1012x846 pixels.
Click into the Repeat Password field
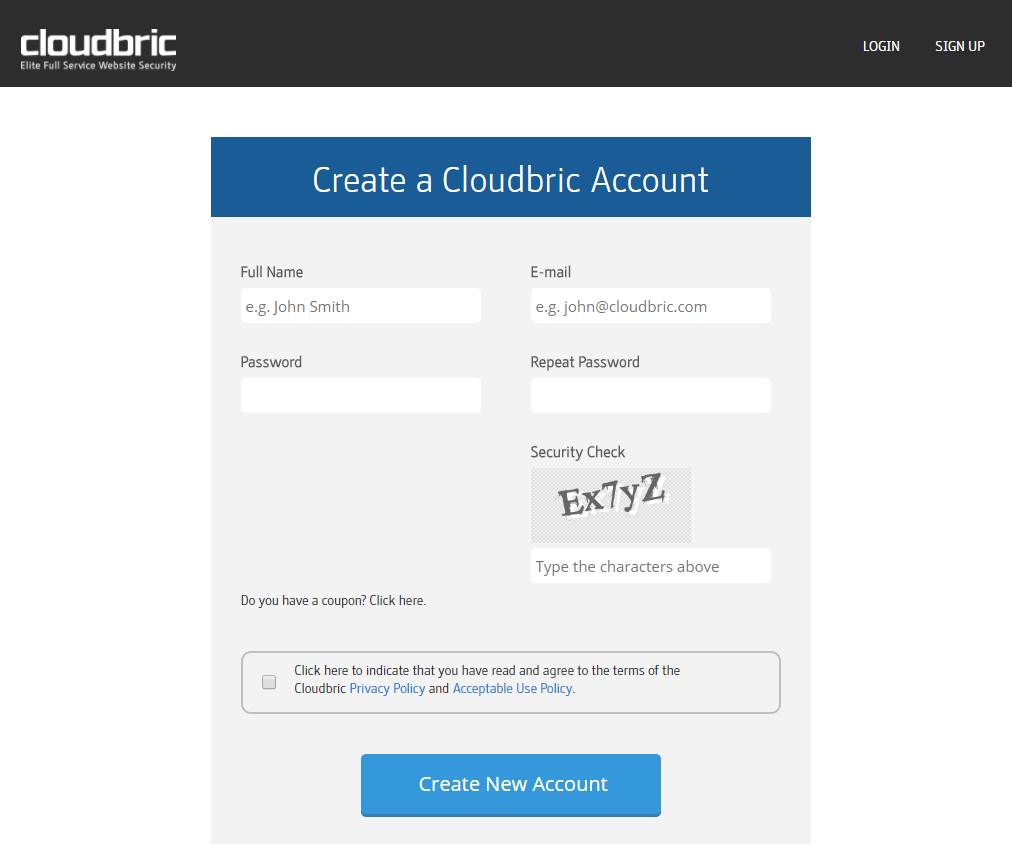pyautogui.click(x=651, y=396)
